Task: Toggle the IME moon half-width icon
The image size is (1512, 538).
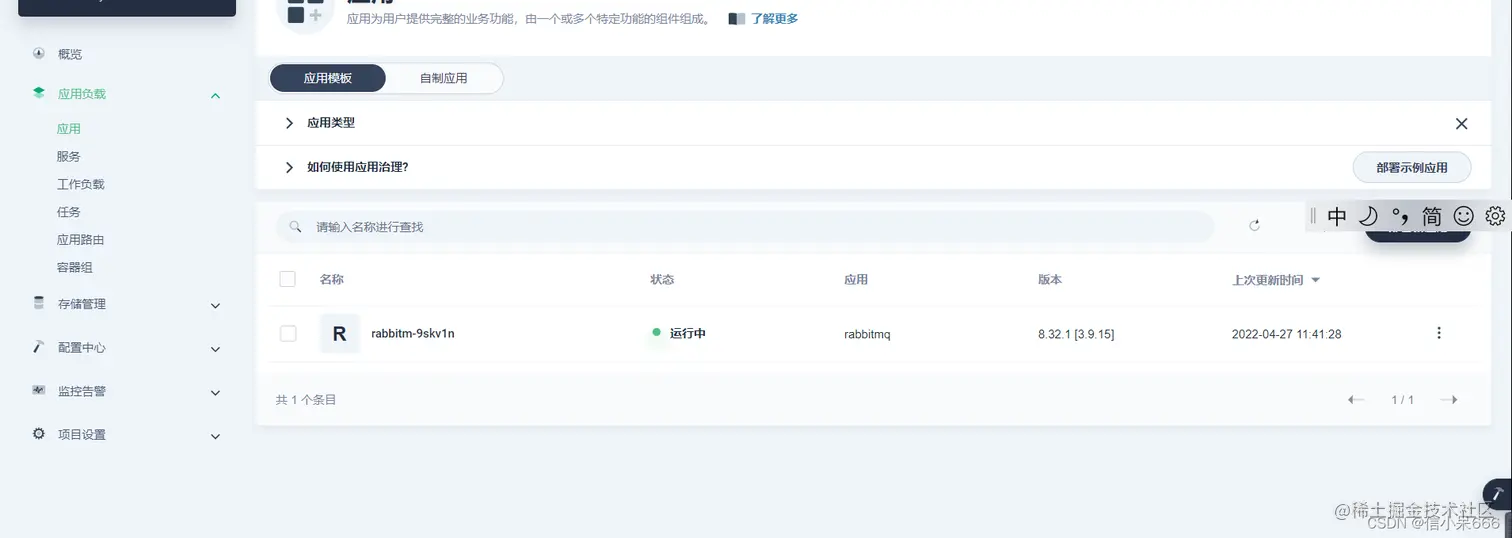Action: pos(1369,216)
